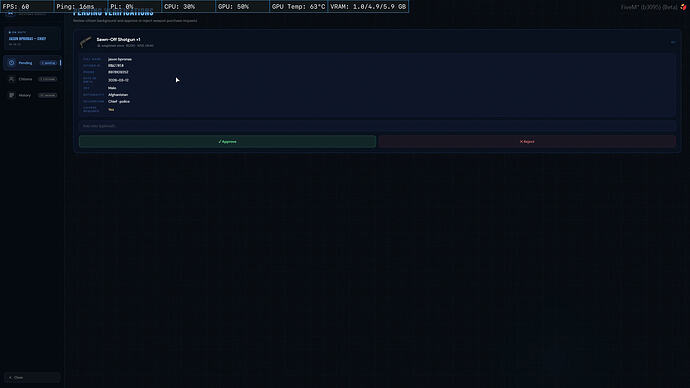Click the pending count badge
This screenshot has width=690, height=388.
[48, 63]
